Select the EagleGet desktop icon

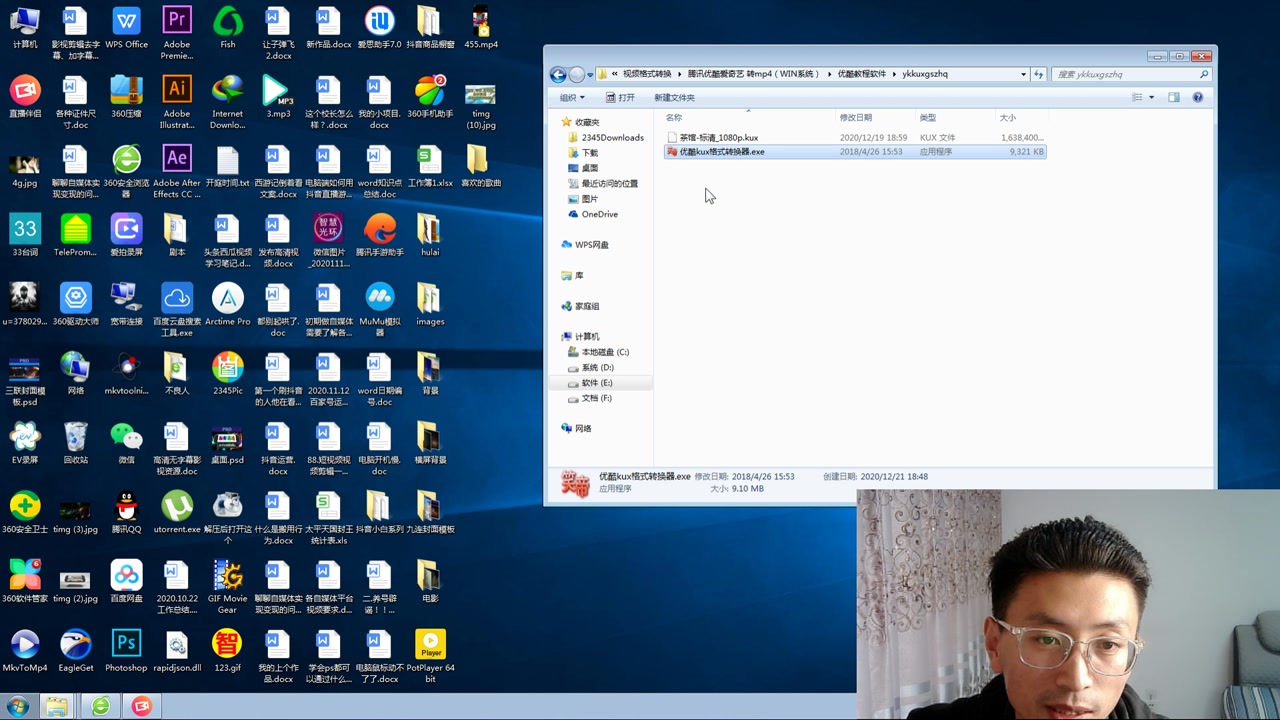point(76,649)
